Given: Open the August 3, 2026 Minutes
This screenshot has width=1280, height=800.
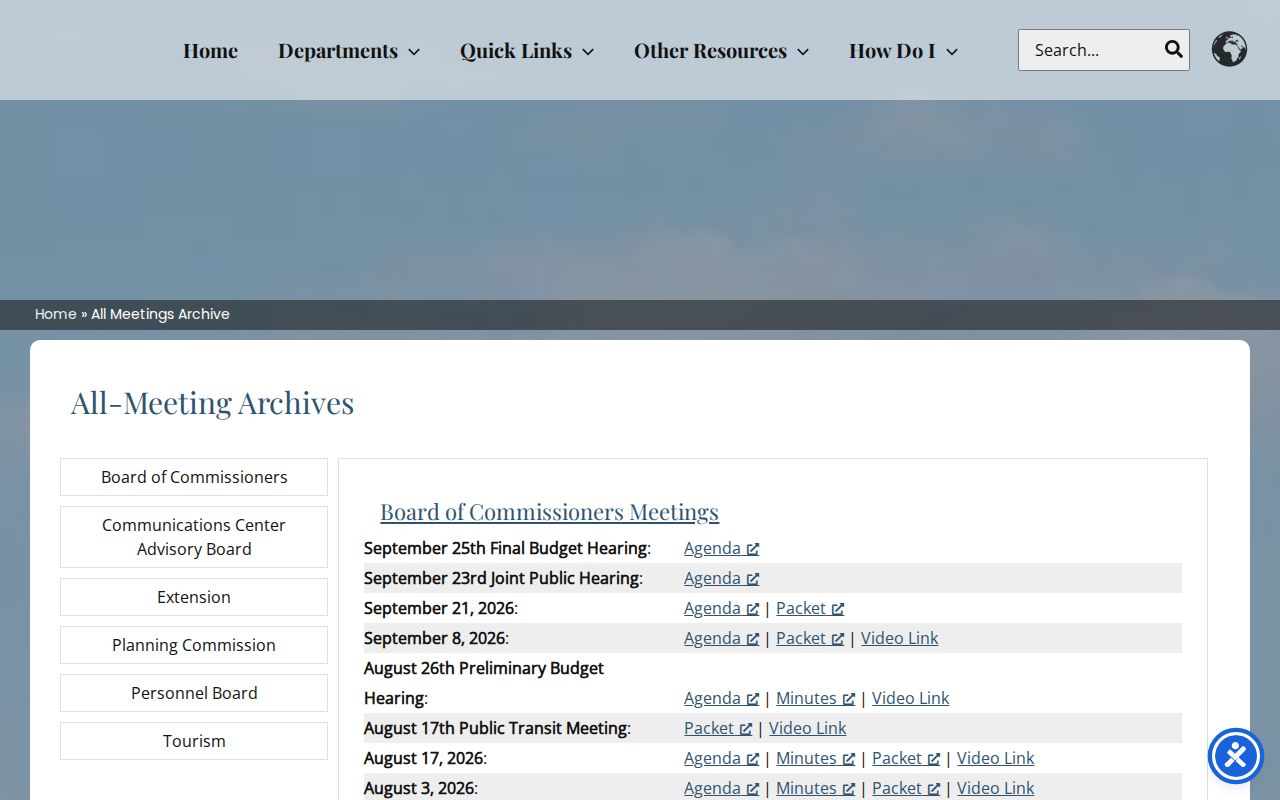Looking at the screenshot, I should point(815,788).
